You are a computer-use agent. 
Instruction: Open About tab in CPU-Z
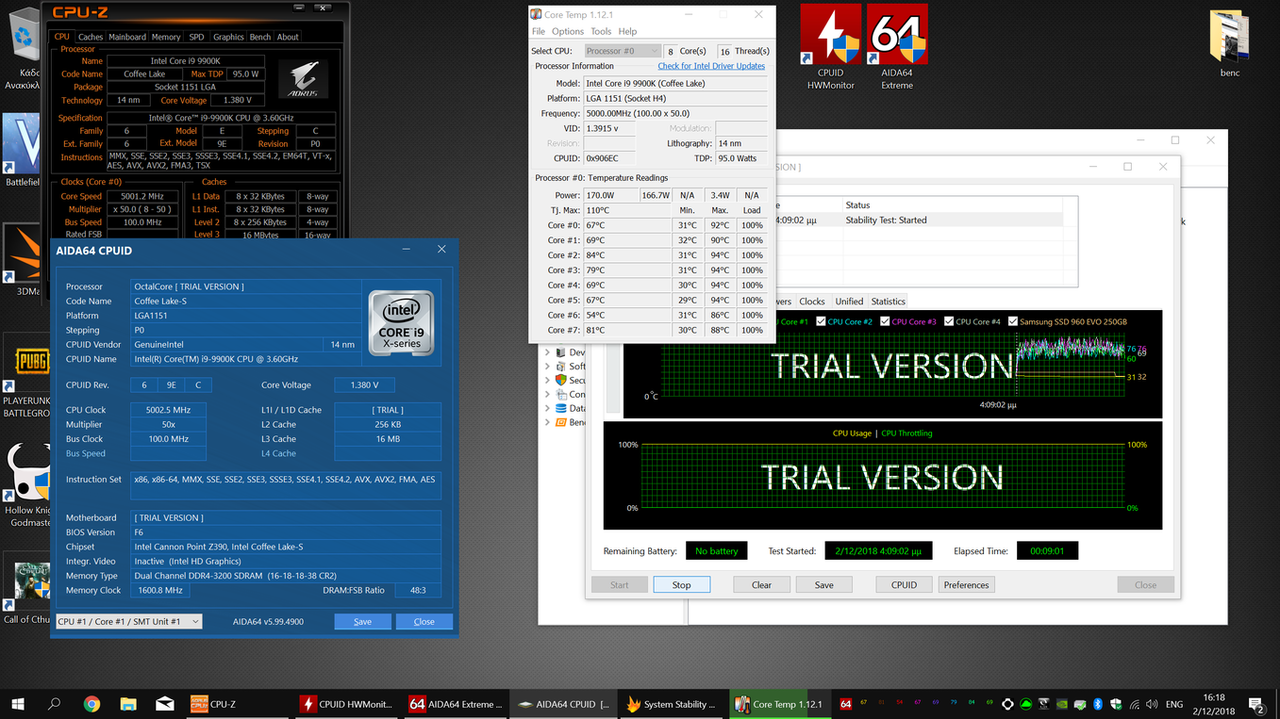288,37
